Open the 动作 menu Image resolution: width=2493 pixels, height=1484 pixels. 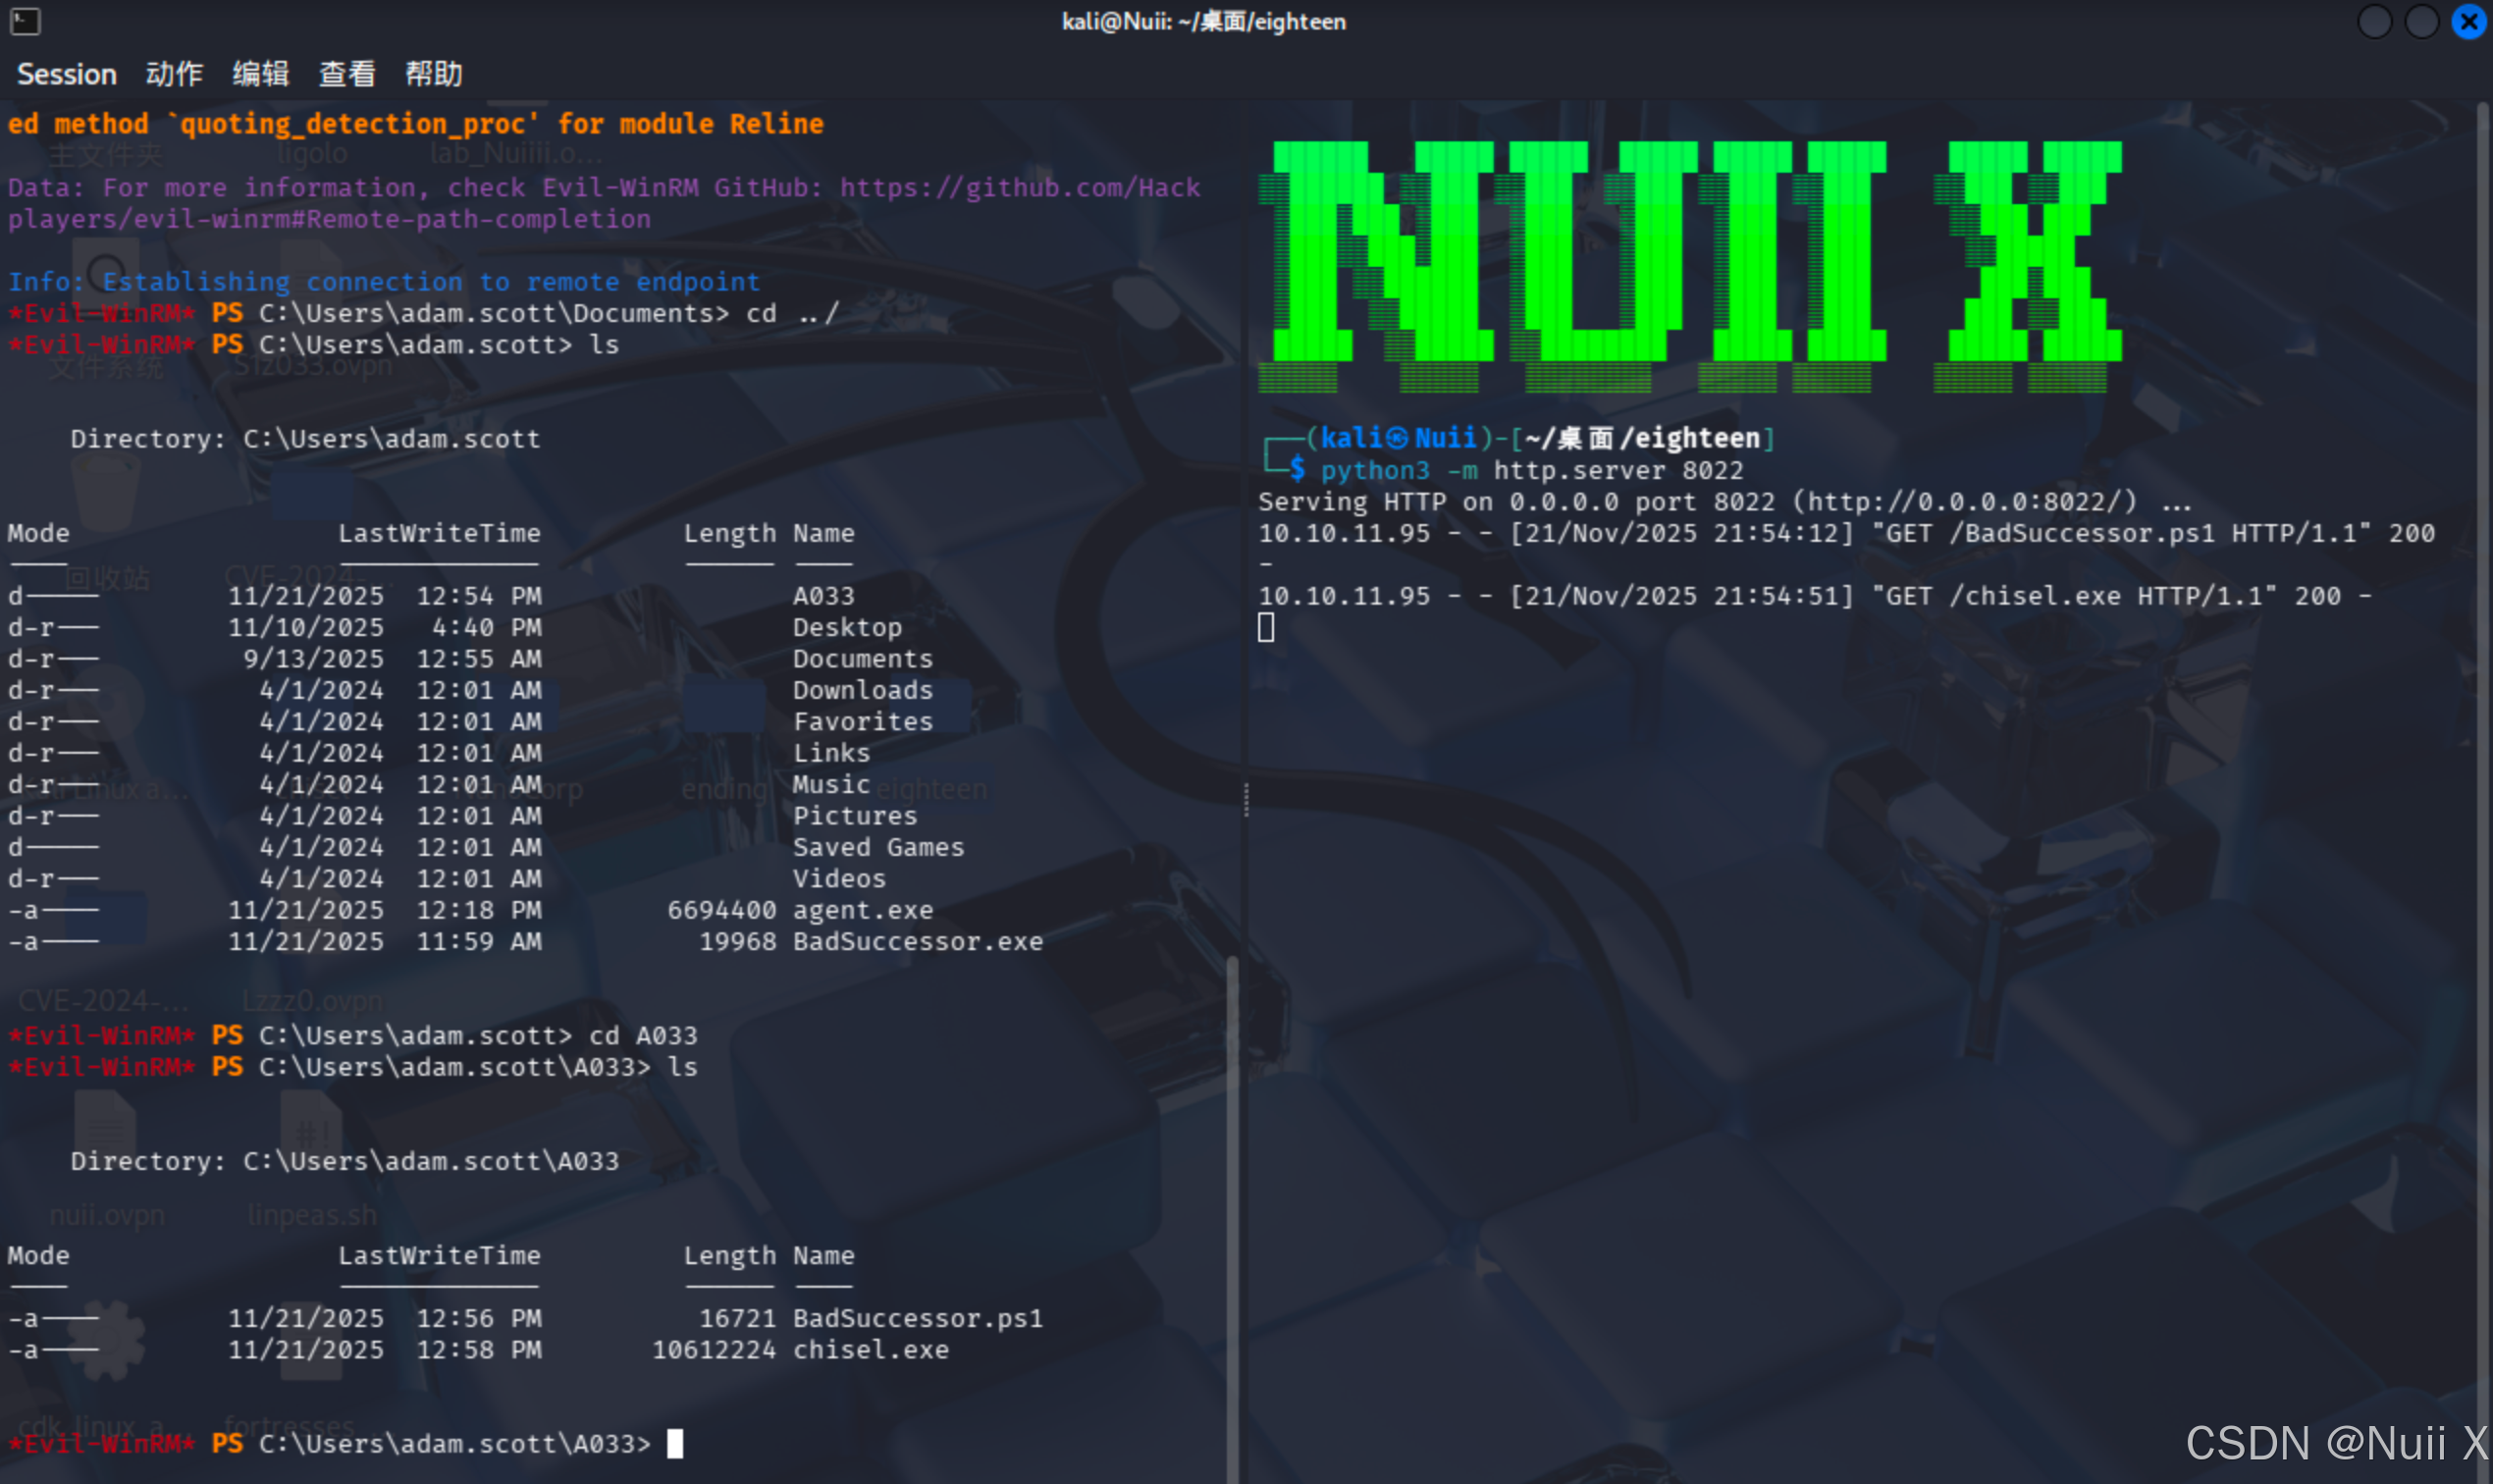[174, 74]
